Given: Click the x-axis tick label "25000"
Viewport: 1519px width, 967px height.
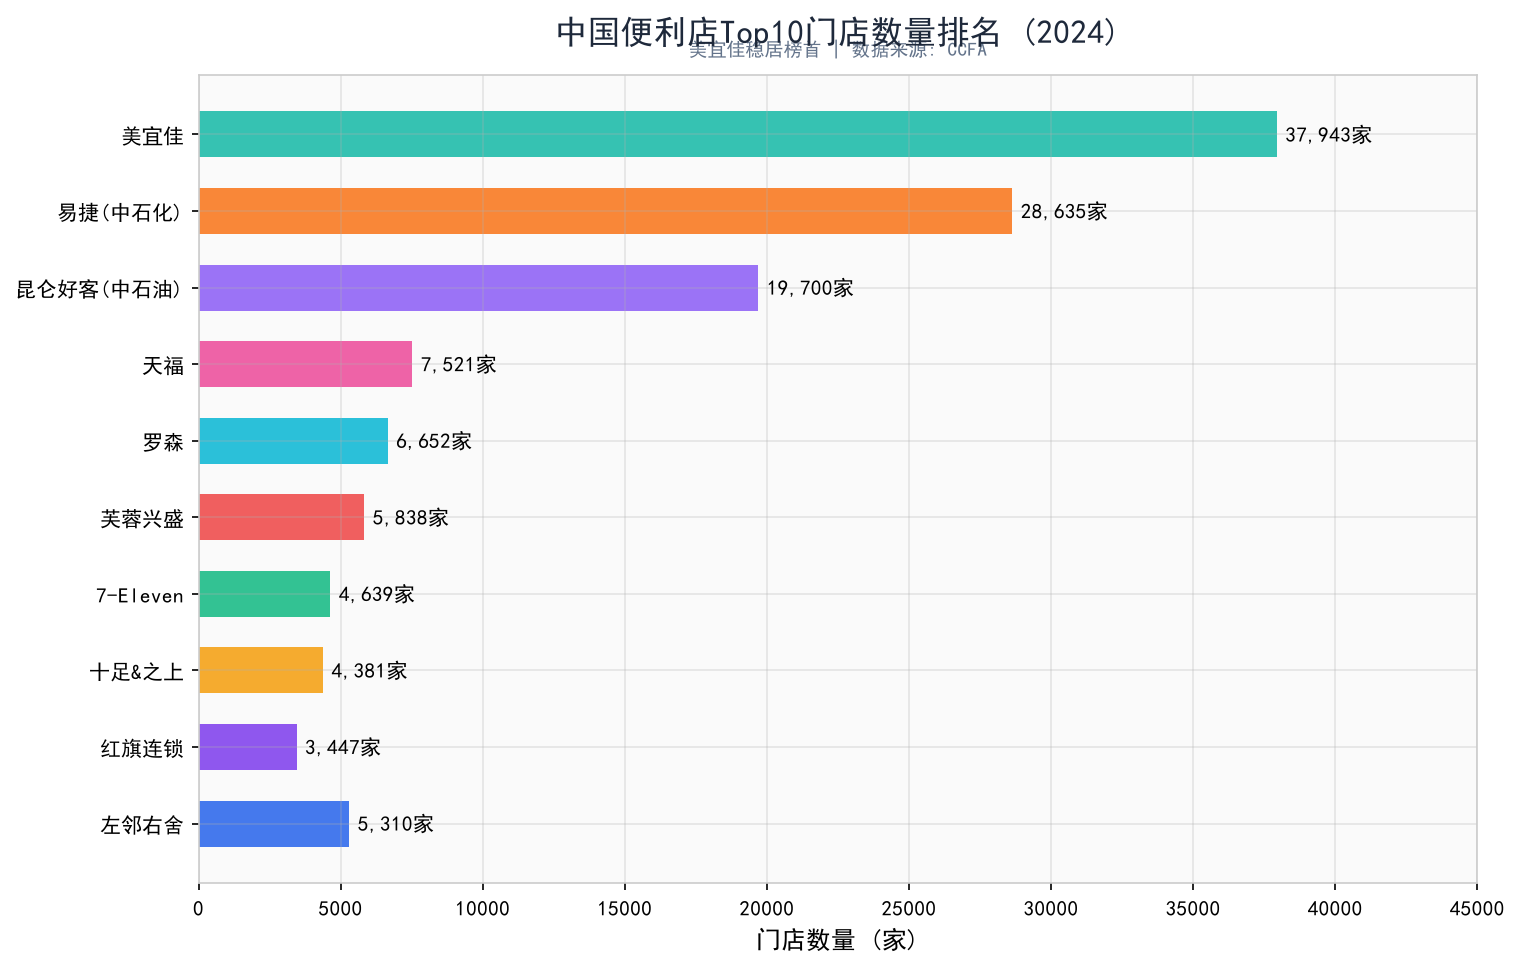Looking at the screenshot, I should (909, 908).
